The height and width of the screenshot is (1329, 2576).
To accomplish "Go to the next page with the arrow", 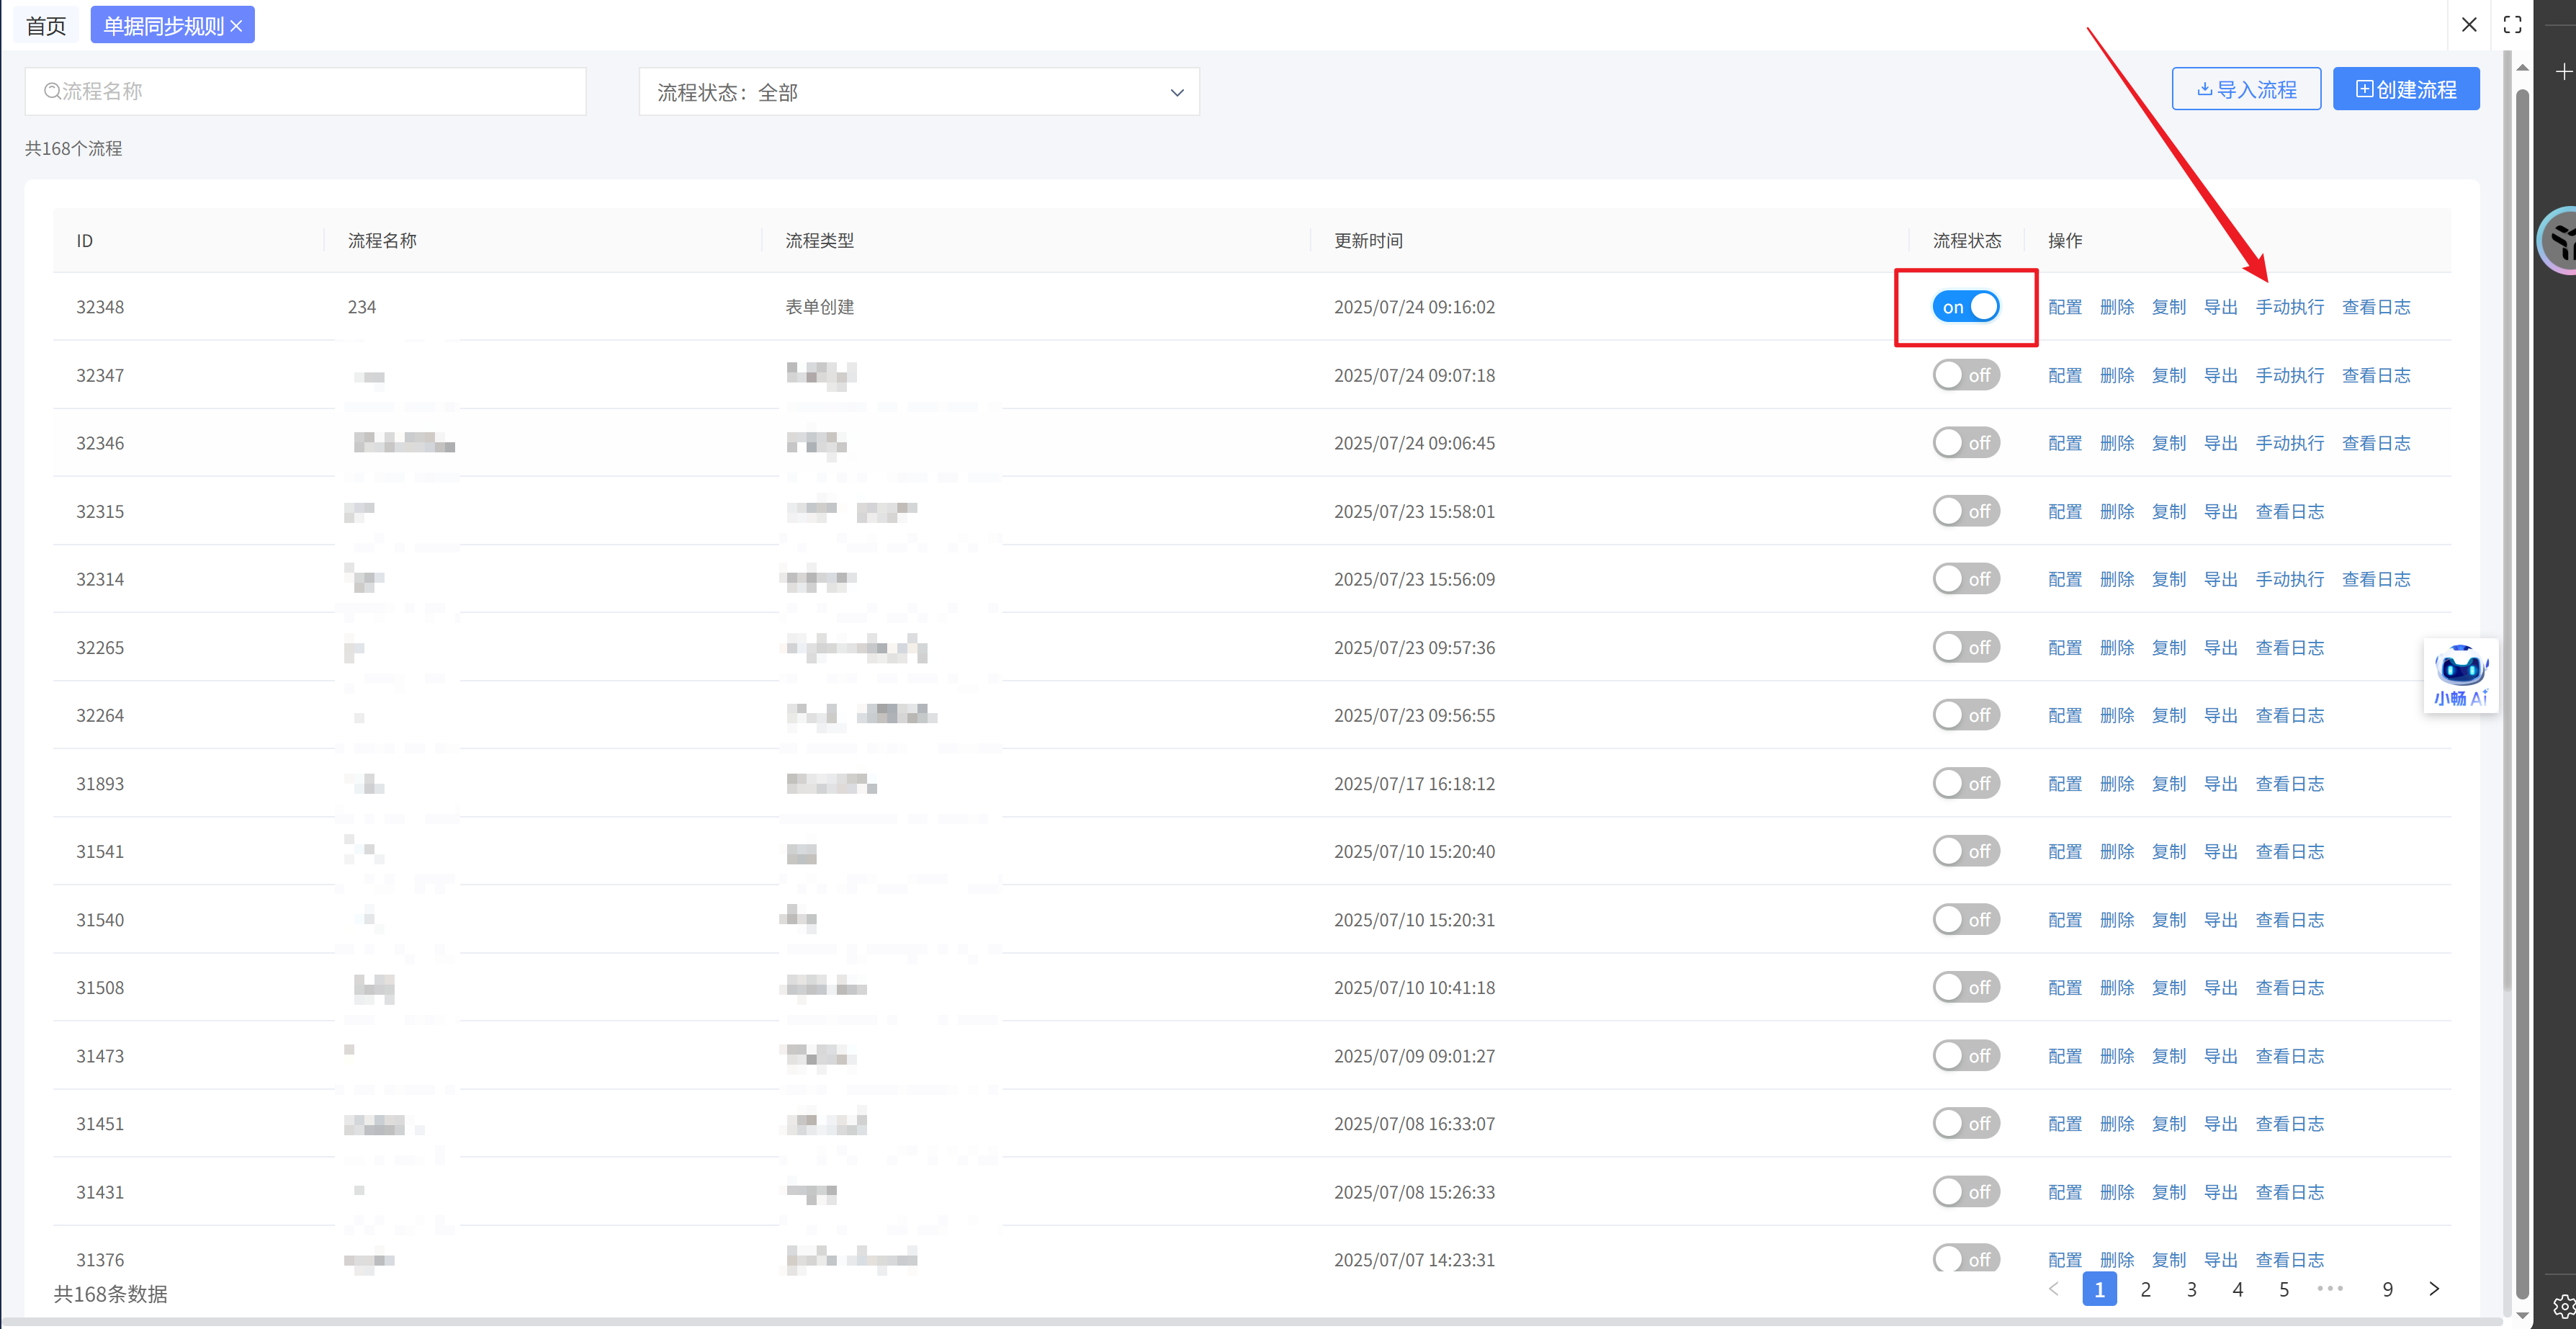I will [x=2434, y=1289].
